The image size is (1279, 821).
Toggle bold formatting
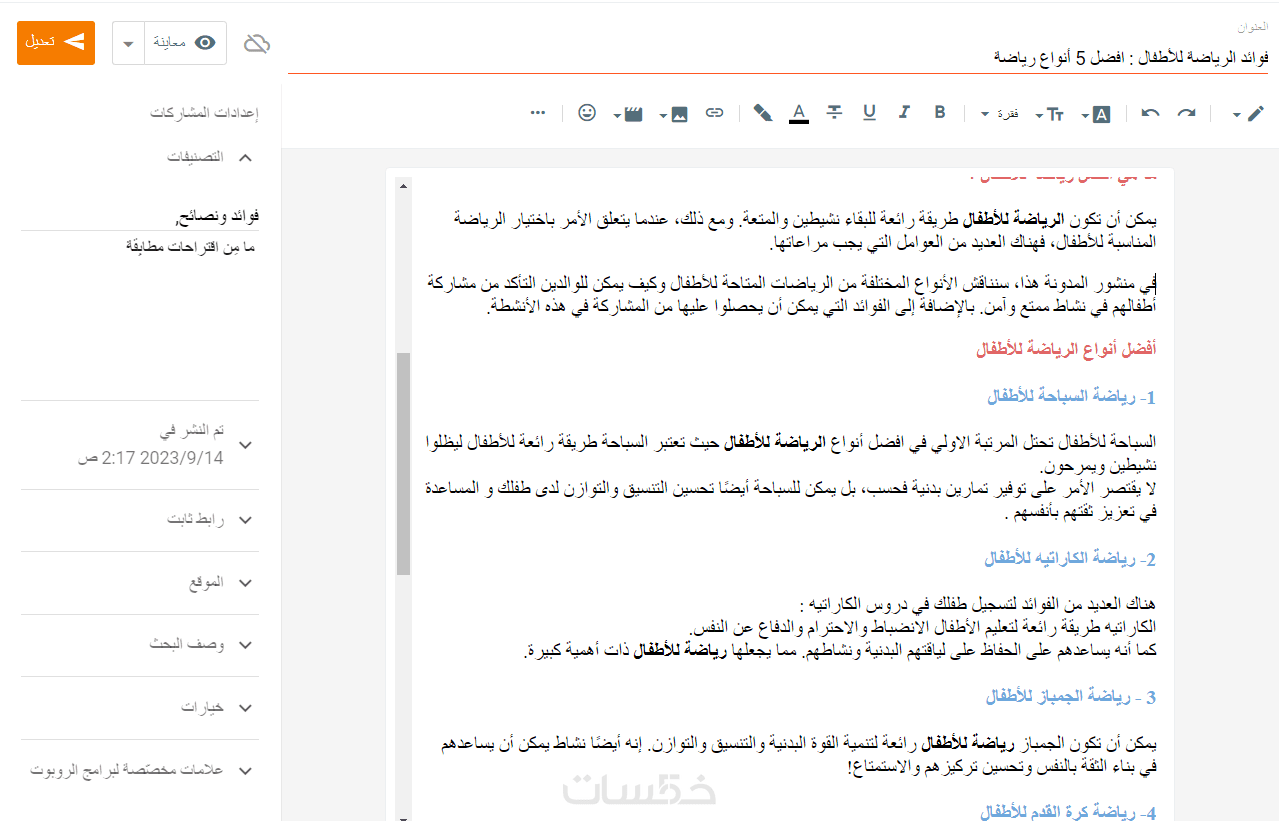[x=939, y=113]
